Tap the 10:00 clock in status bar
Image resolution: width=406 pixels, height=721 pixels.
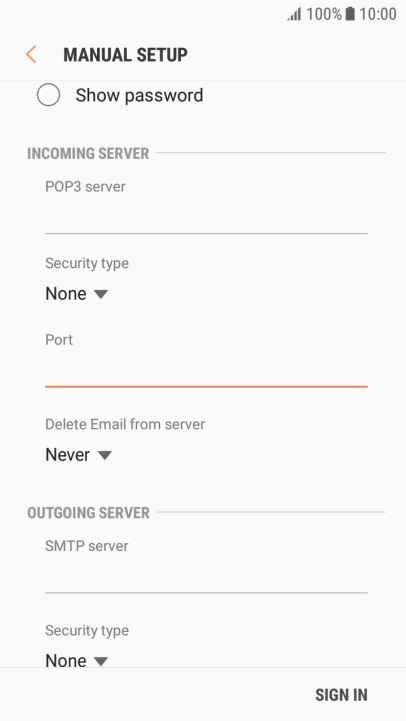pyautogui.click(x=377, y=14)
